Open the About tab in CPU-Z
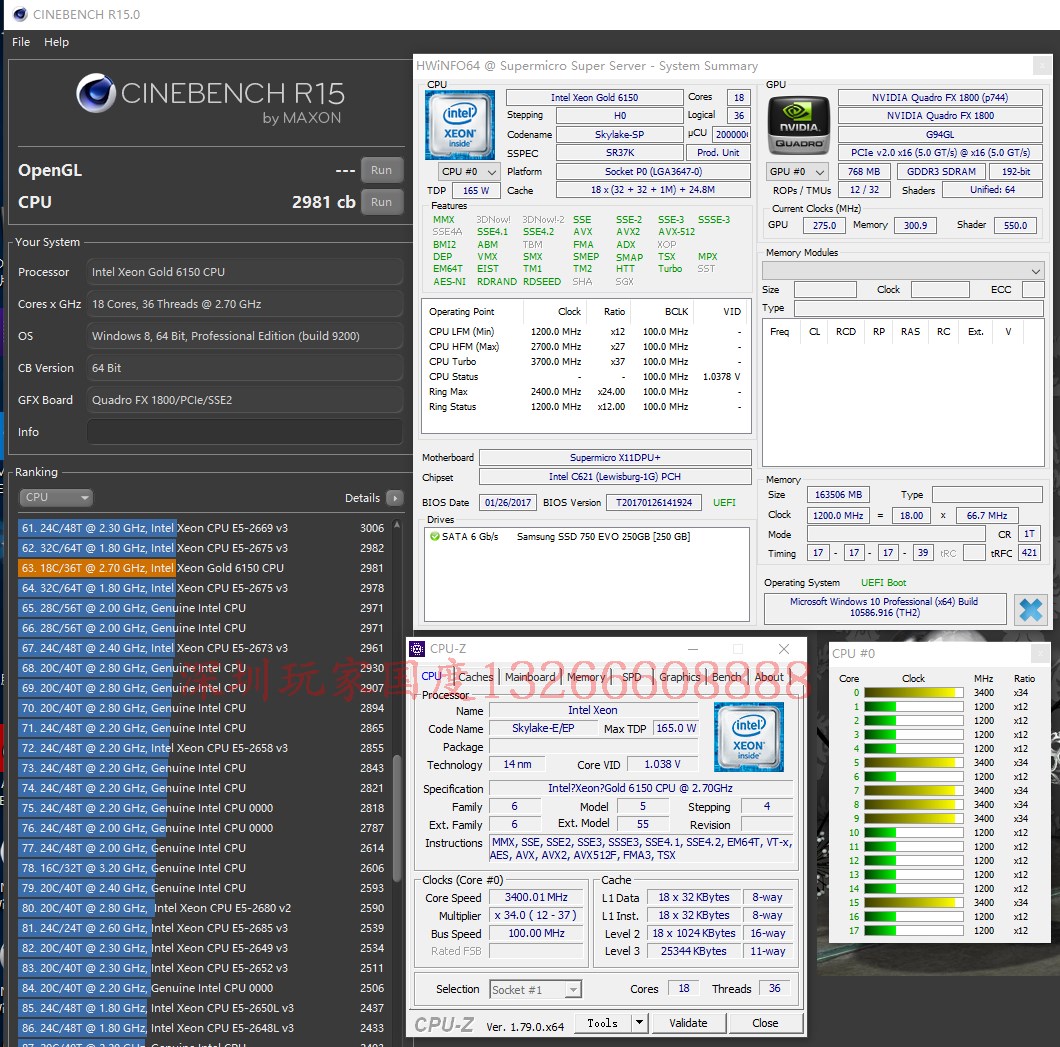The image size is (1060, 1047). tap(769, 677)
